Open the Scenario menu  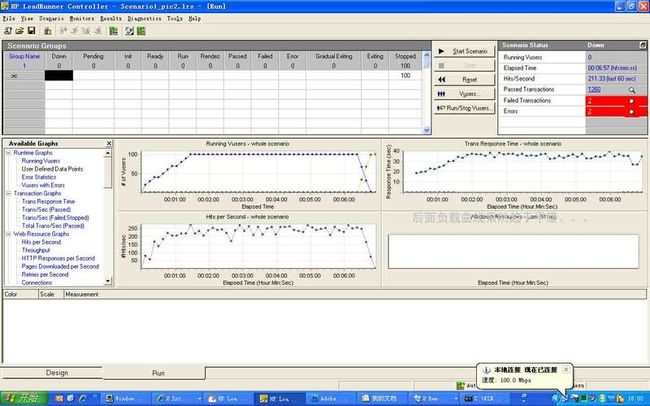coord(51,19)
